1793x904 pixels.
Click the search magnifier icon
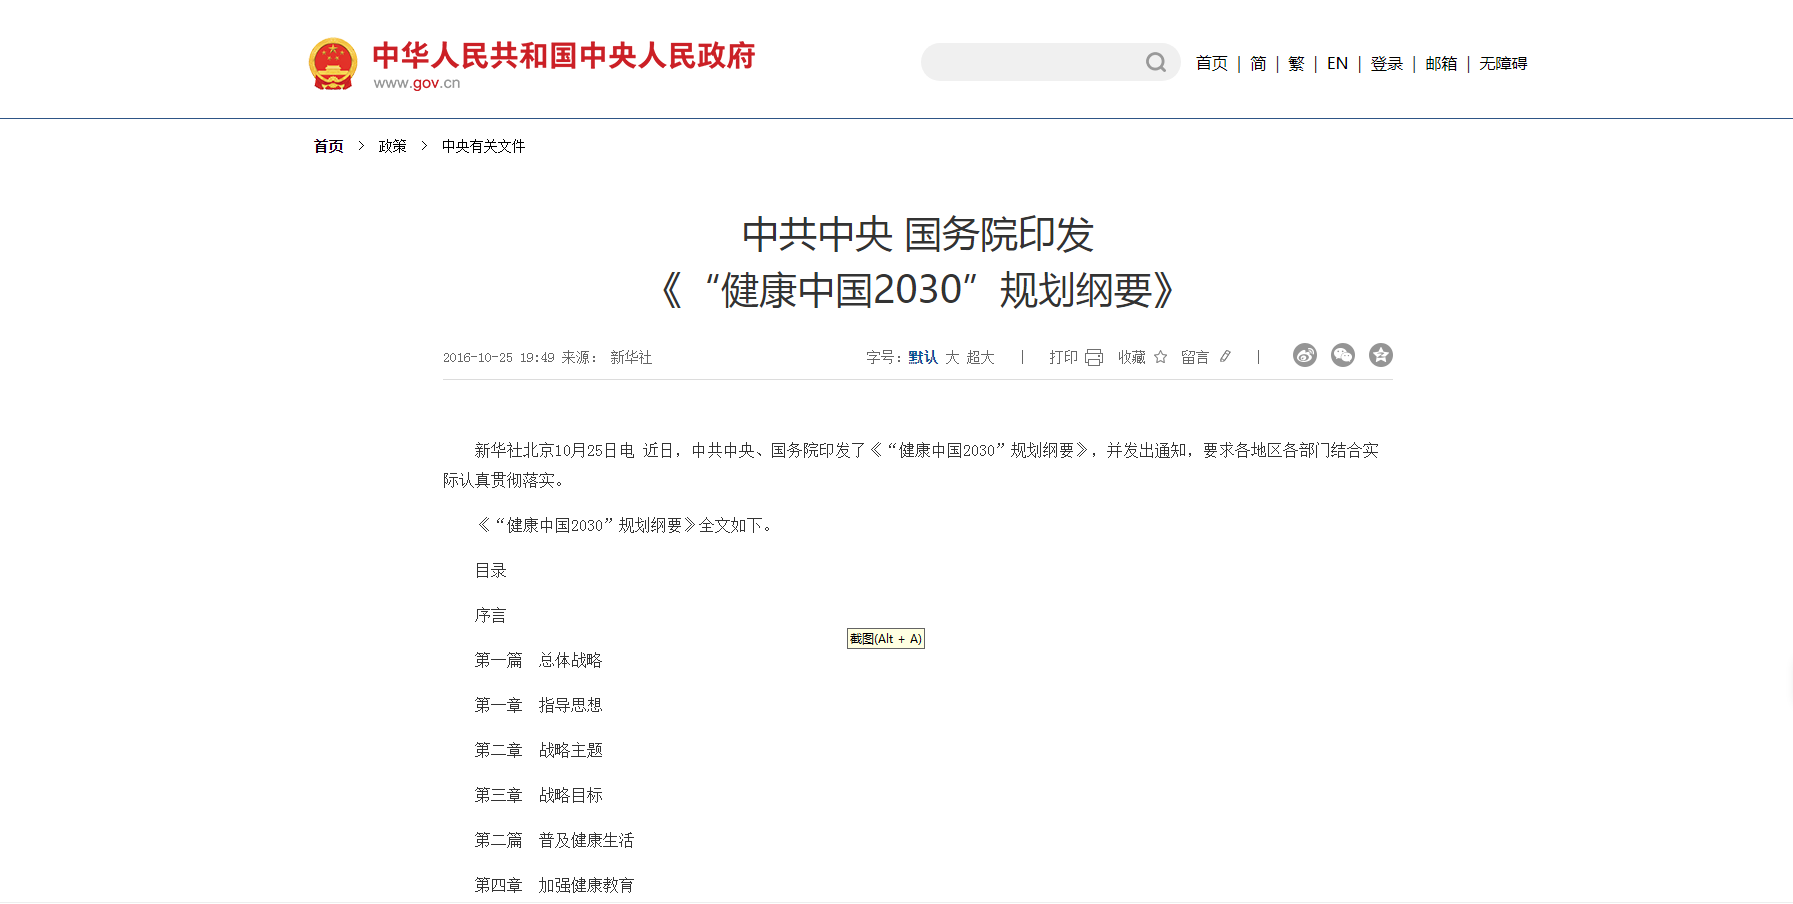click(x=1155, y=63)
